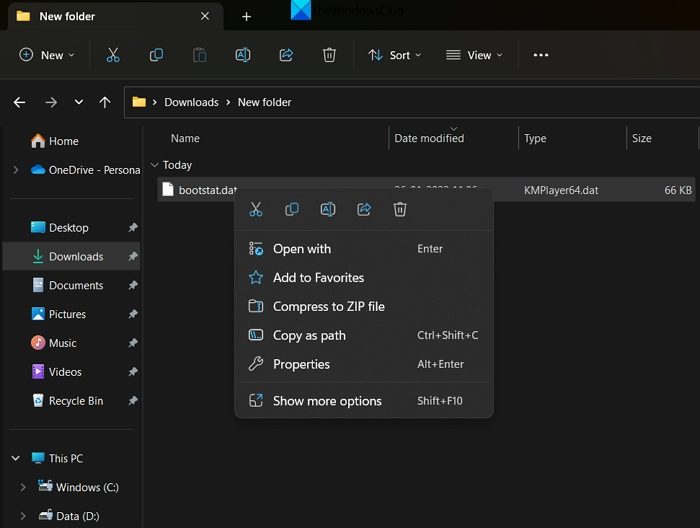Expand the Windows (C:) drive tree
The image size is (700, 528).
coord(23,487)
